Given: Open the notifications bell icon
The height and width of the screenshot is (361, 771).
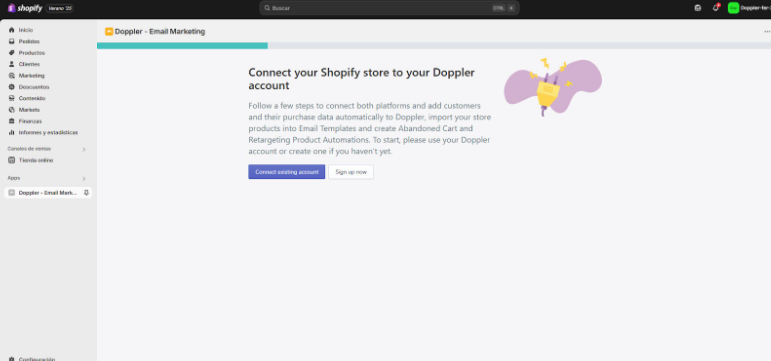Looking at the screenshot, I should pos(715,8).
